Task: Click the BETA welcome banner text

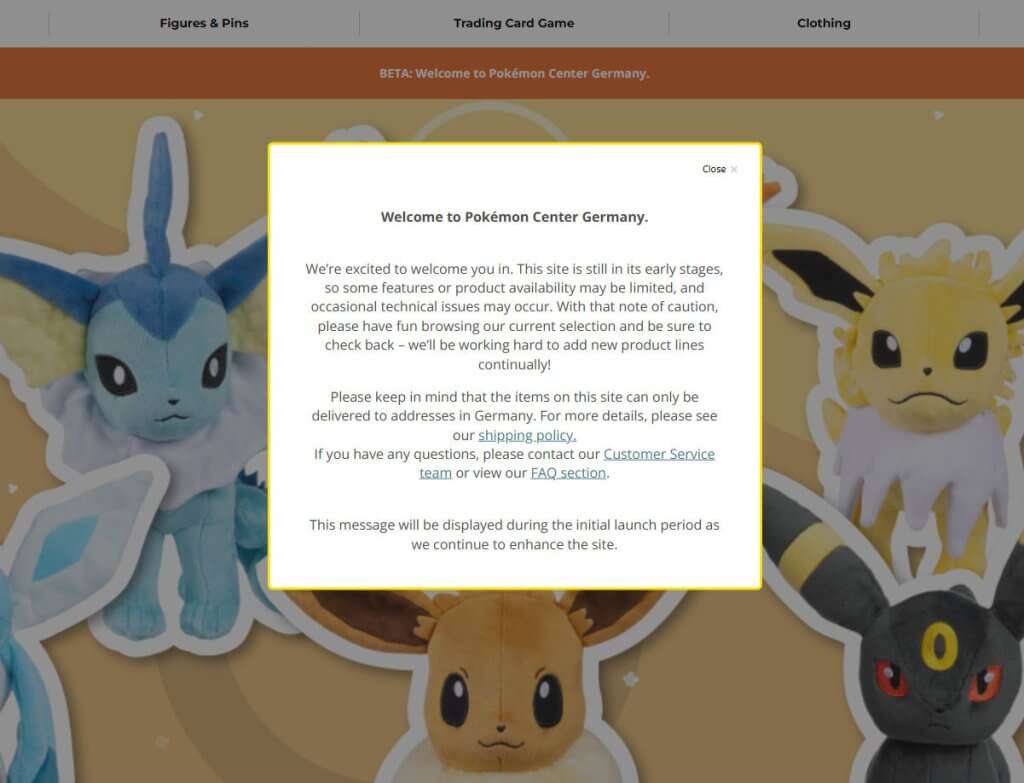Action: click(x=514, y=73)
